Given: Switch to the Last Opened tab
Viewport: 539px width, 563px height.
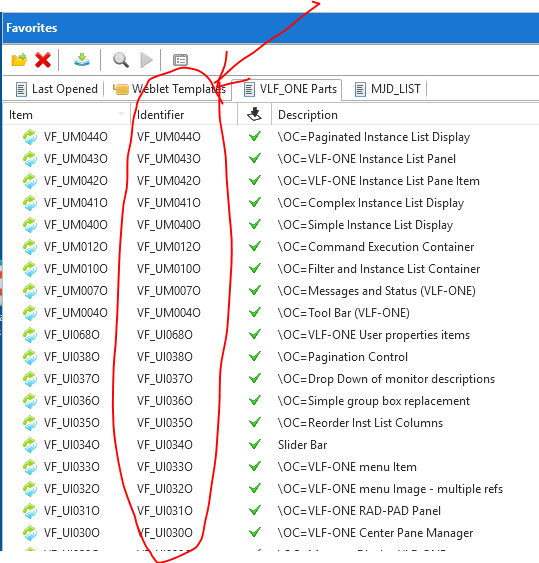Looking at the screenshot, I should (x=57, y=89).
